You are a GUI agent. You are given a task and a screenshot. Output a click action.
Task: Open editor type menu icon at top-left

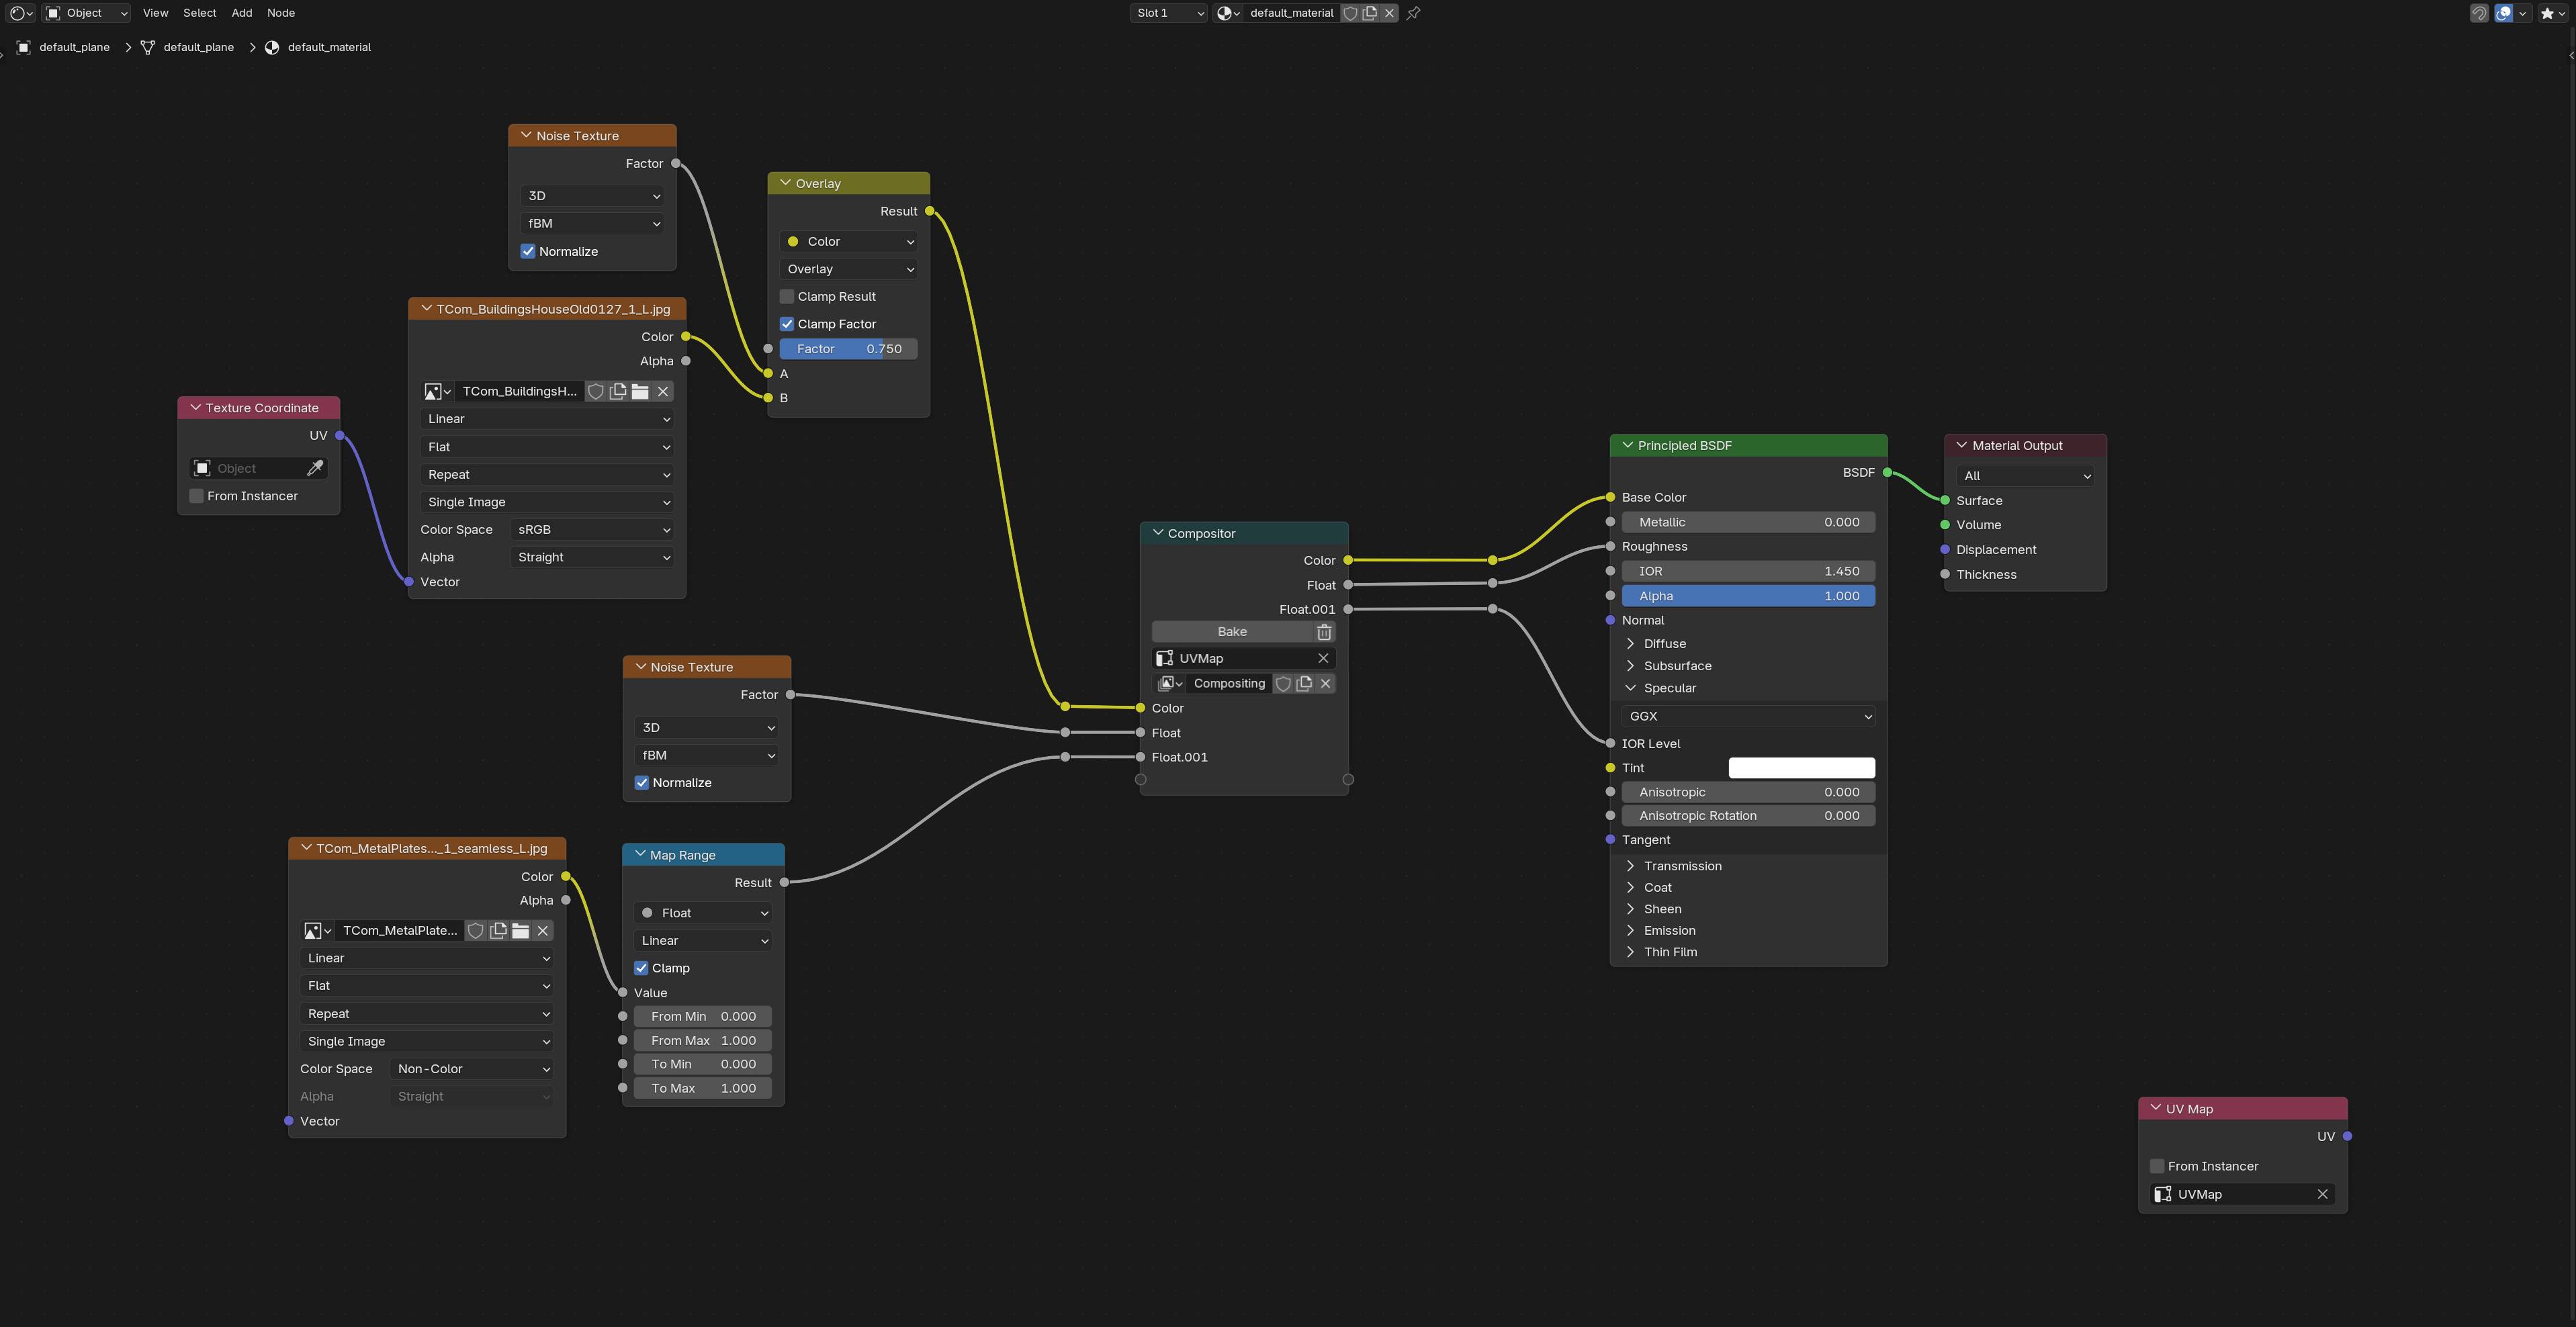pyautogui.click(x=21, y=13)
